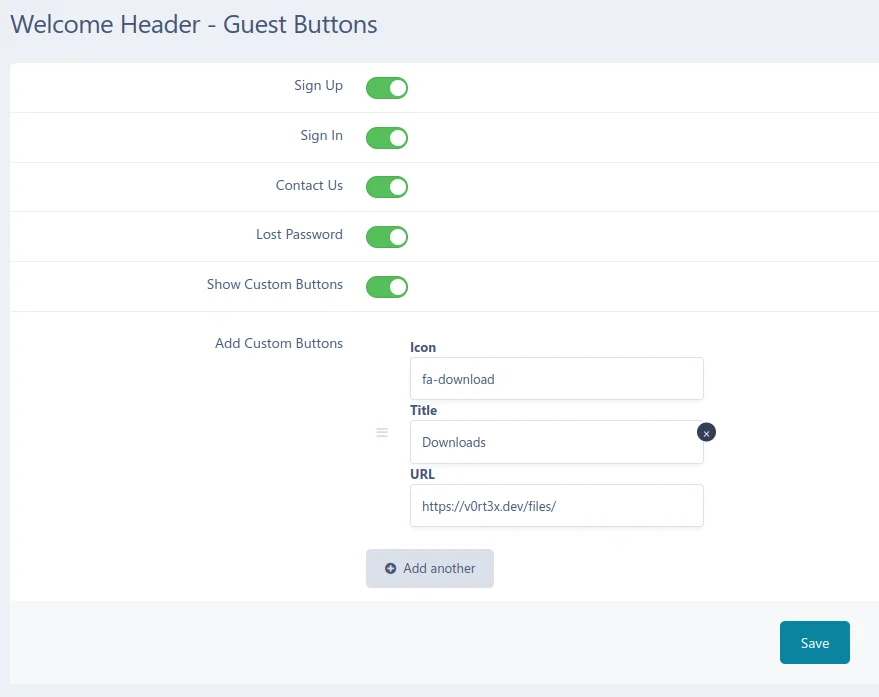879x697 pixels.
Task: Focus the URL input field
Action: (x=556, y=506)
